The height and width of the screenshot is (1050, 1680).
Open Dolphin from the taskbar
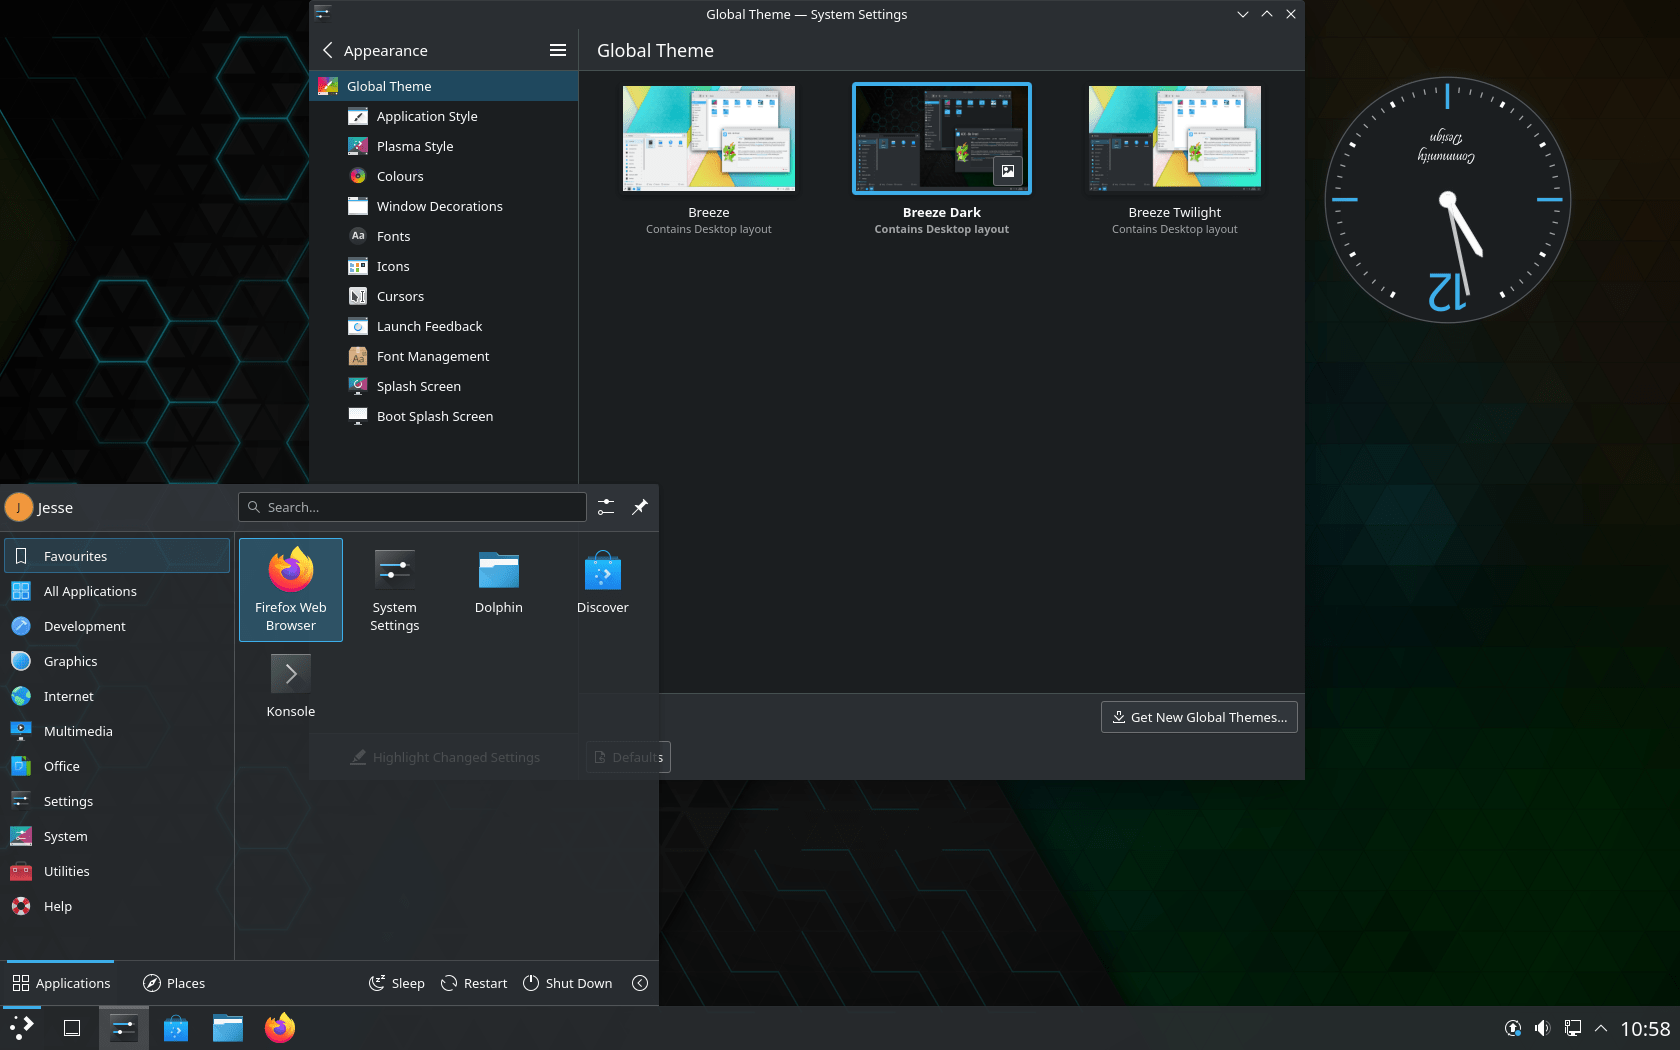click(228, 1028)
